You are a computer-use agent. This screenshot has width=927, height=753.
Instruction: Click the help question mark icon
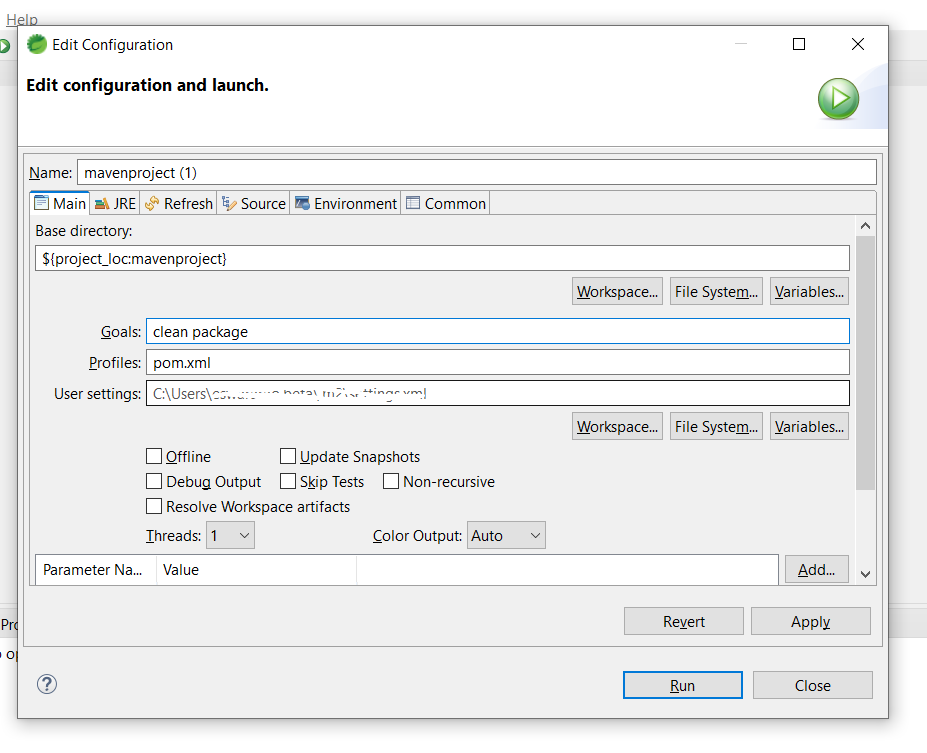pos(47,684)
